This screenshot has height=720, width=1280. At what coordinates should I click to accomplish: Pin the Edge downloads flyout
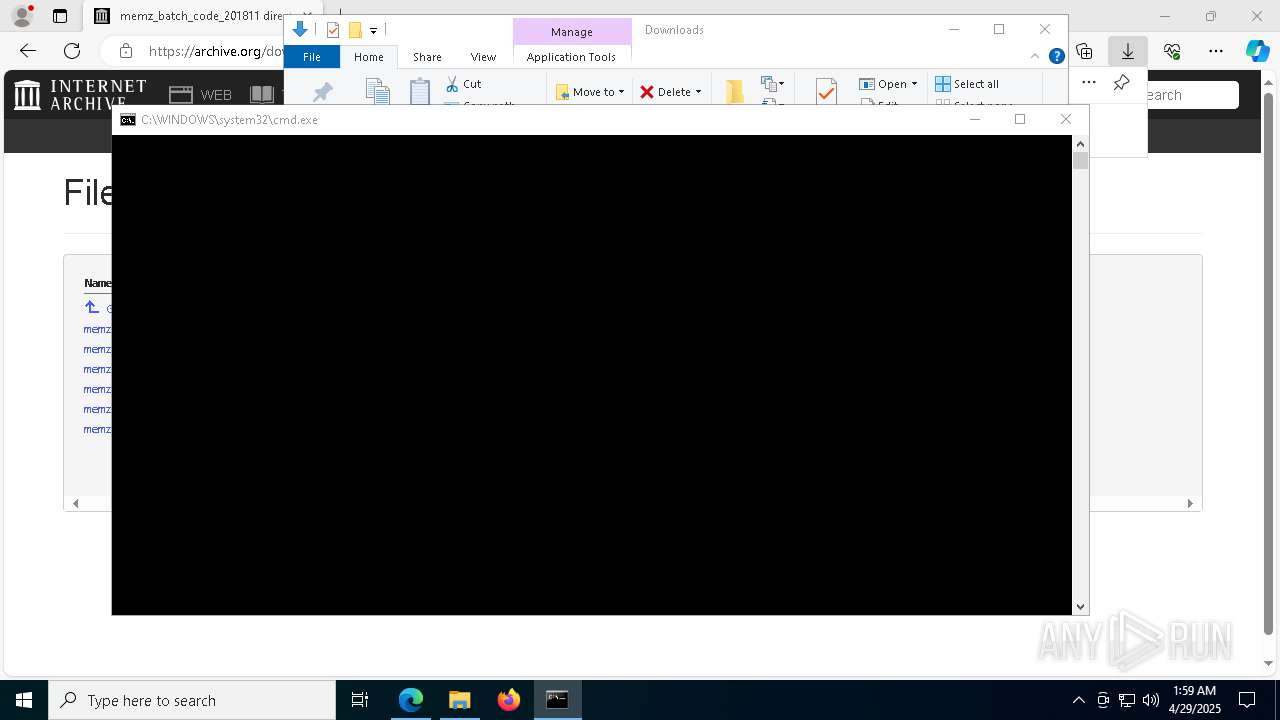click(x=1121, y=83)
